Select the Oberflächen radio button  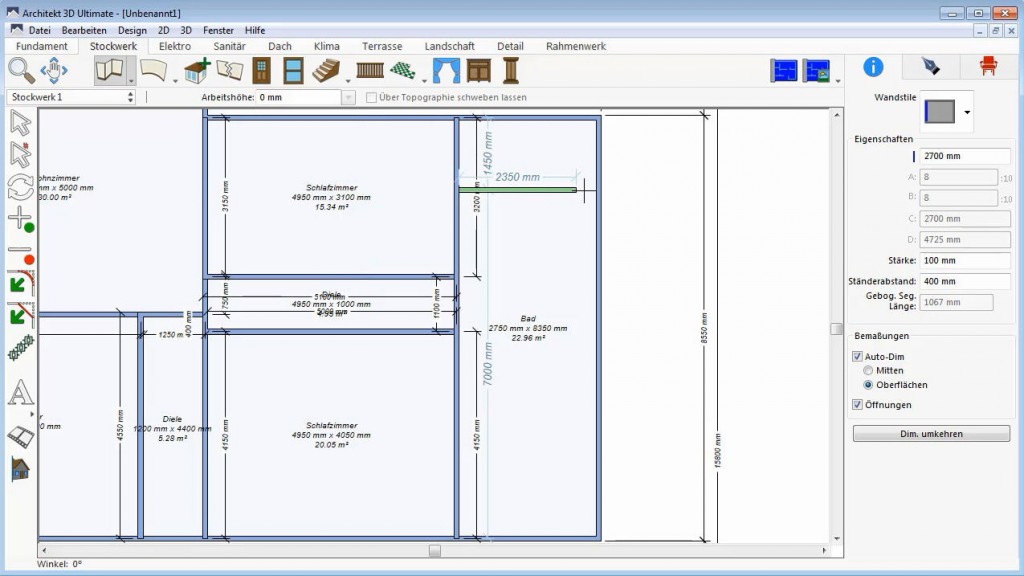tap(868, 385)
